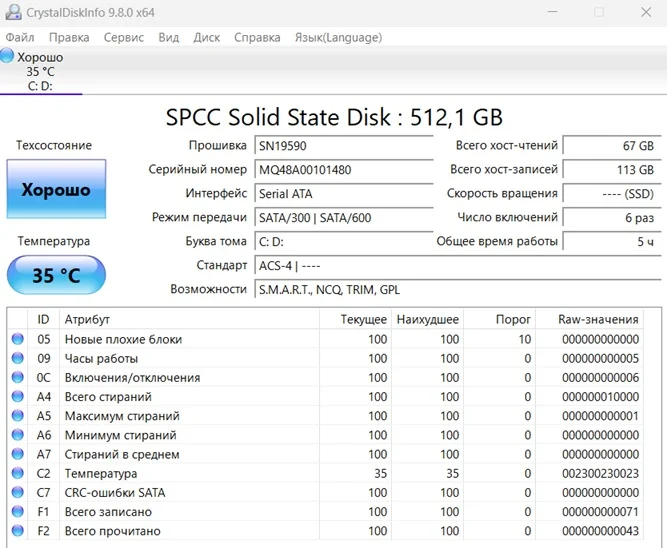667x548 pixels.
Task: Close the CrystalDiskInfo window
Action: pyautogui.click(x=646, y=12)
